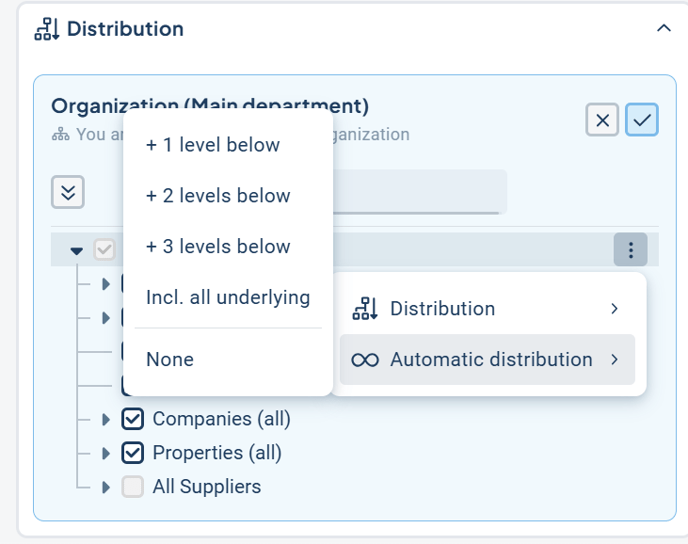
Task: Open the three-dot menu on root row
Action: point(630,250)
